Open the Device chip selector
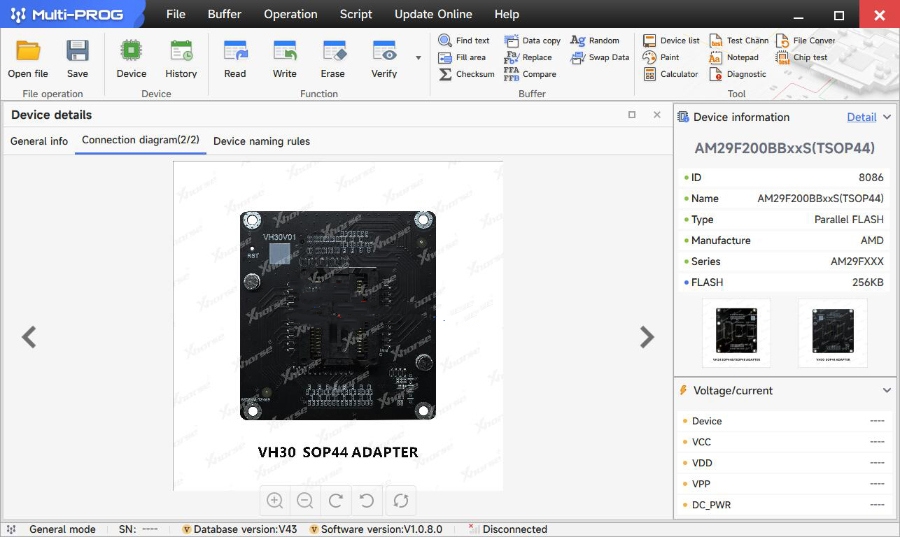The image size is (900, 537). (x=131, y=59)
